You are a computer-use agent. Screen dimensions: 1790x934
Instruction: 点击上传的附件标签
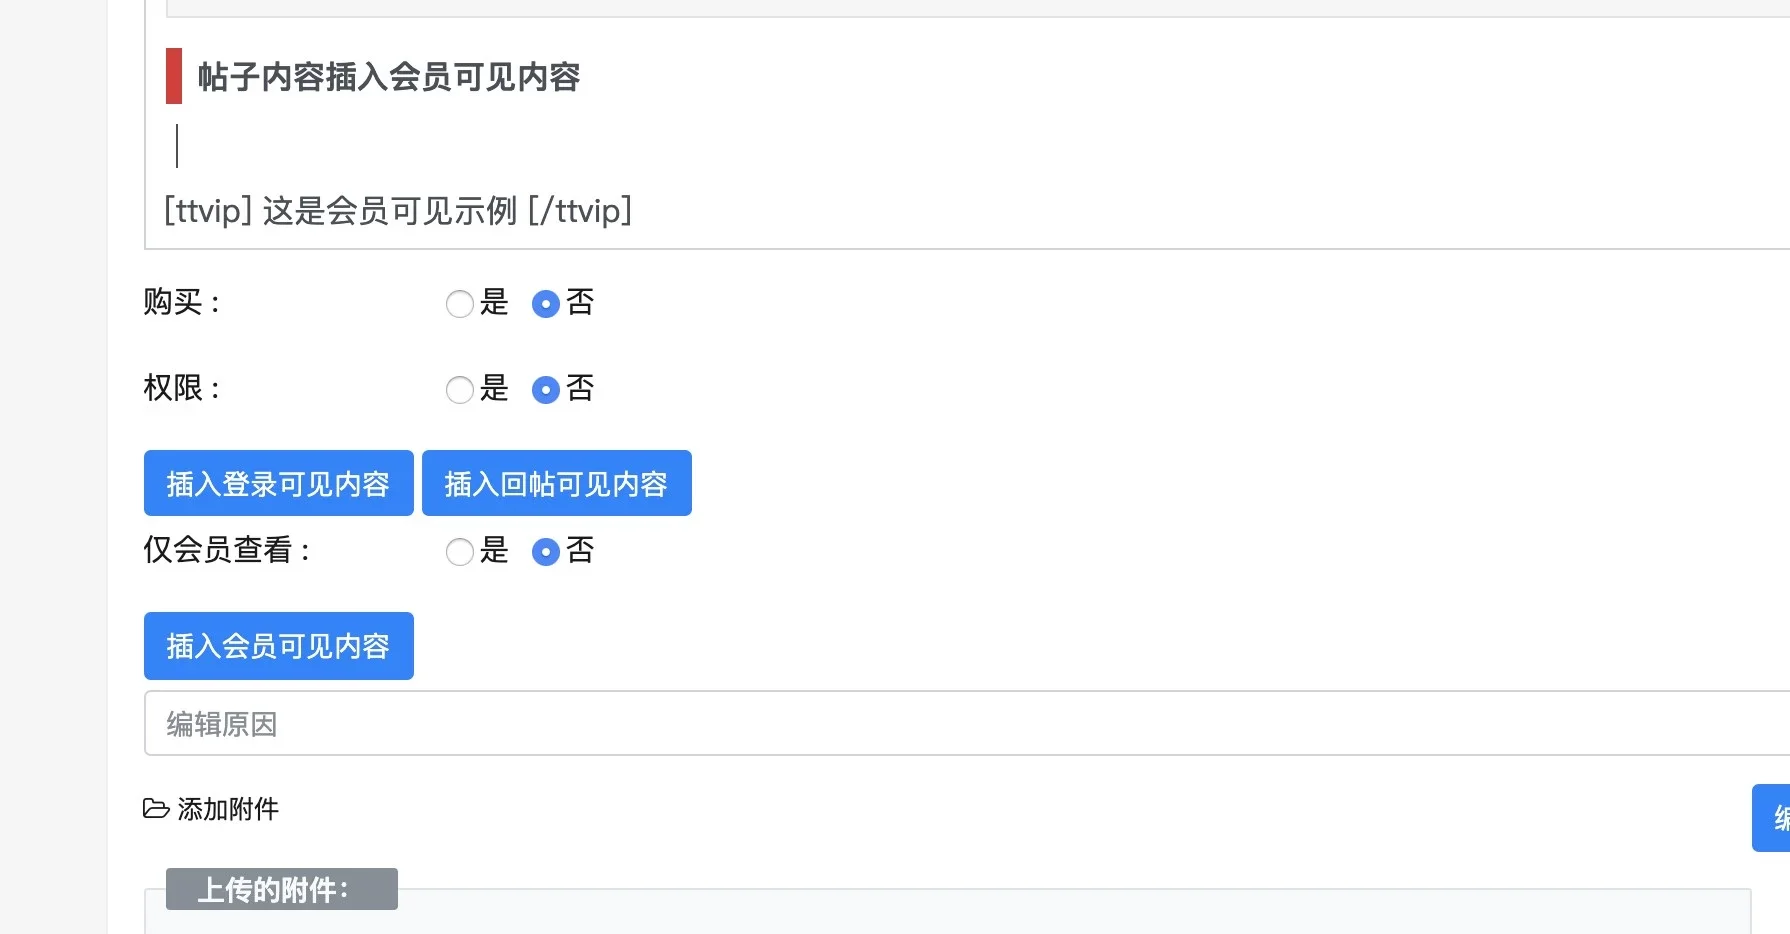(282, 888)
